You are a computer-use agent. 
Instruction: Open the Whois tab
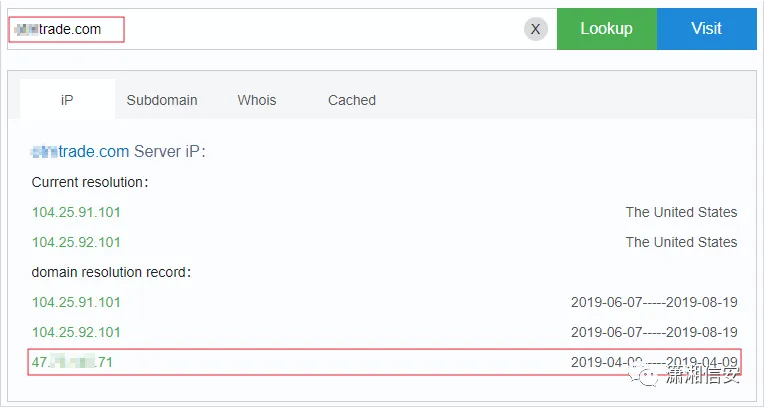(257, 100)
